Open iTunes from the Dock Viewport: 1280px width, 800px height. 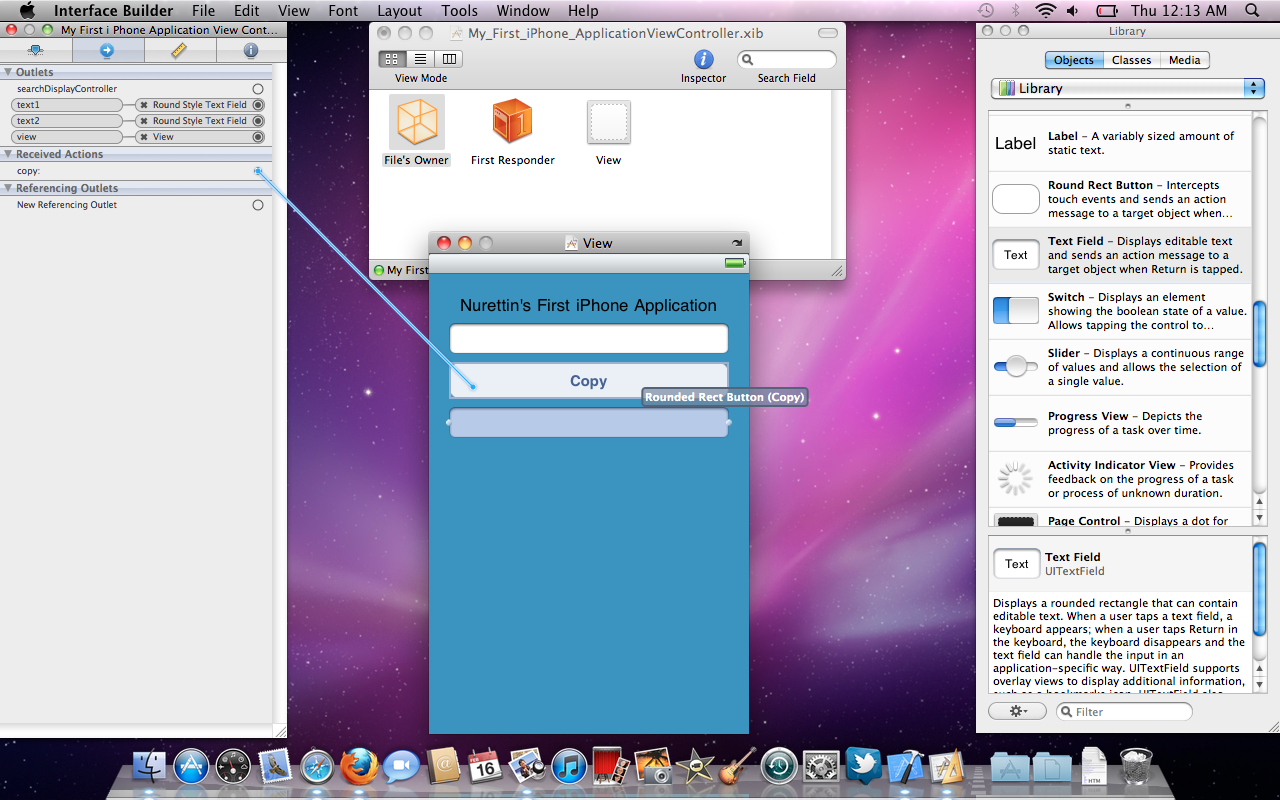tap(569, 767)
